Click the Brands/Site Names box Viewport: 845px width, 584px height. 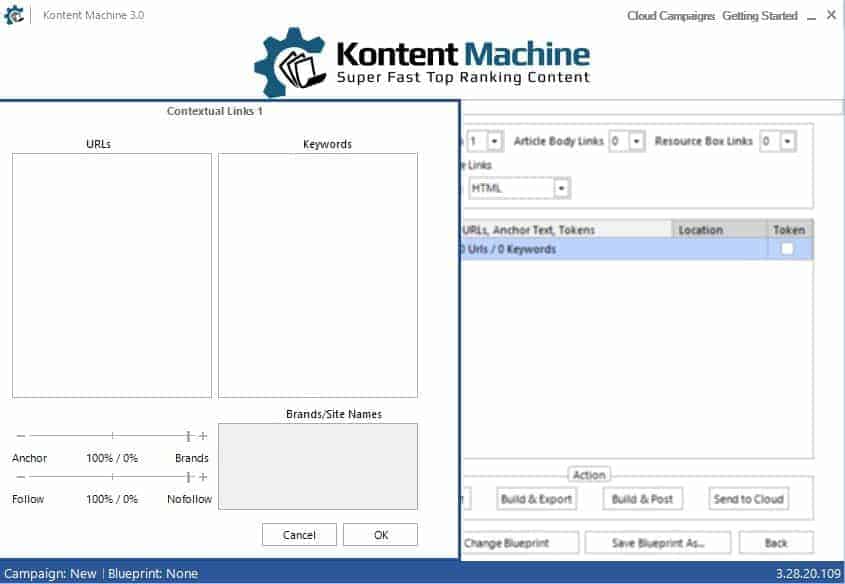pos(318,467)
